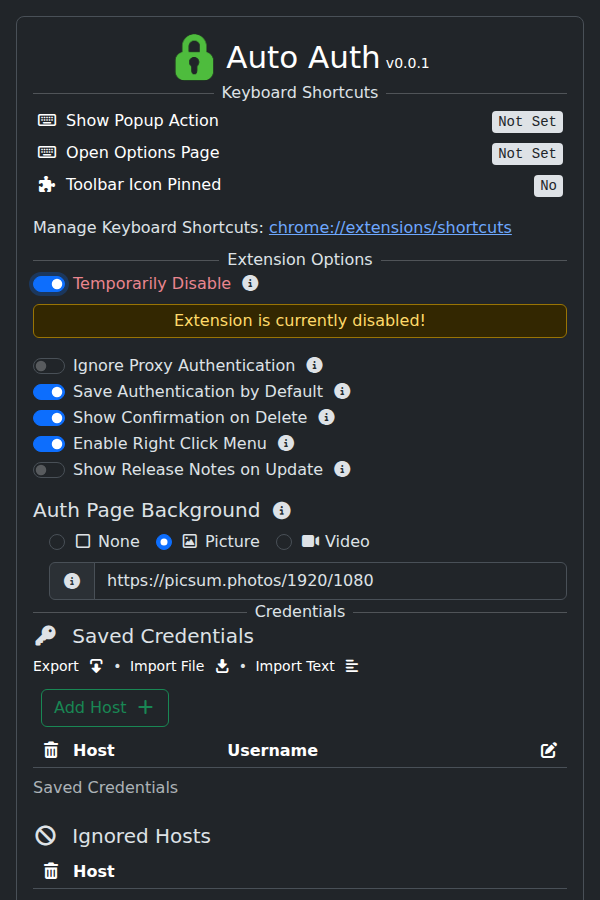Click the background picture URL input field
The image size is (600, 900).
tap(330, 581)
